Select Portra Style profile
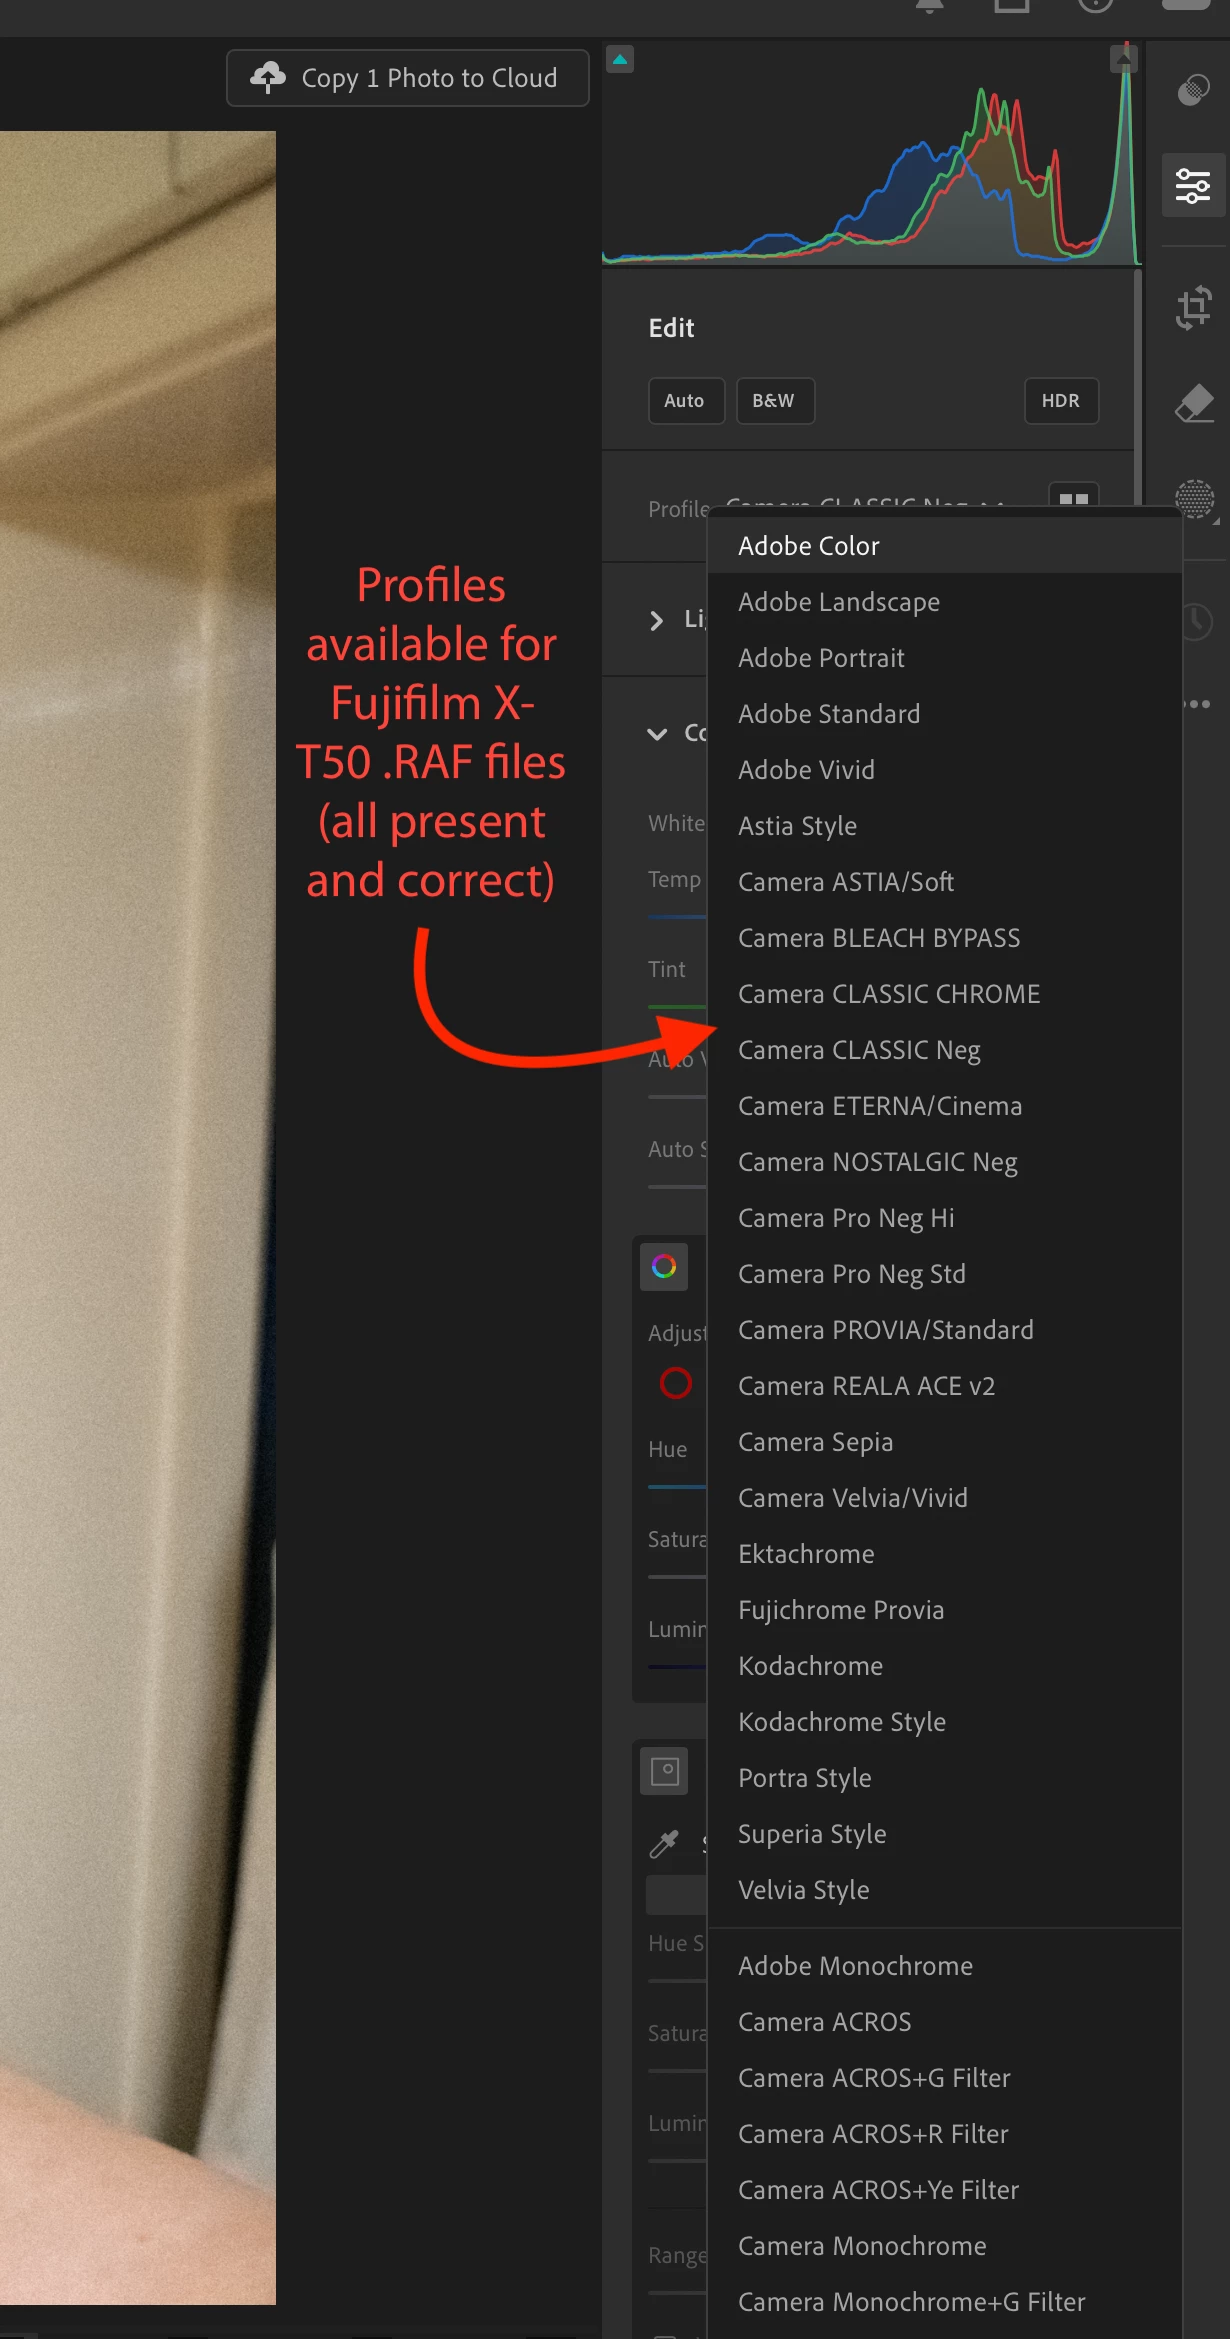 [945, 1778]
